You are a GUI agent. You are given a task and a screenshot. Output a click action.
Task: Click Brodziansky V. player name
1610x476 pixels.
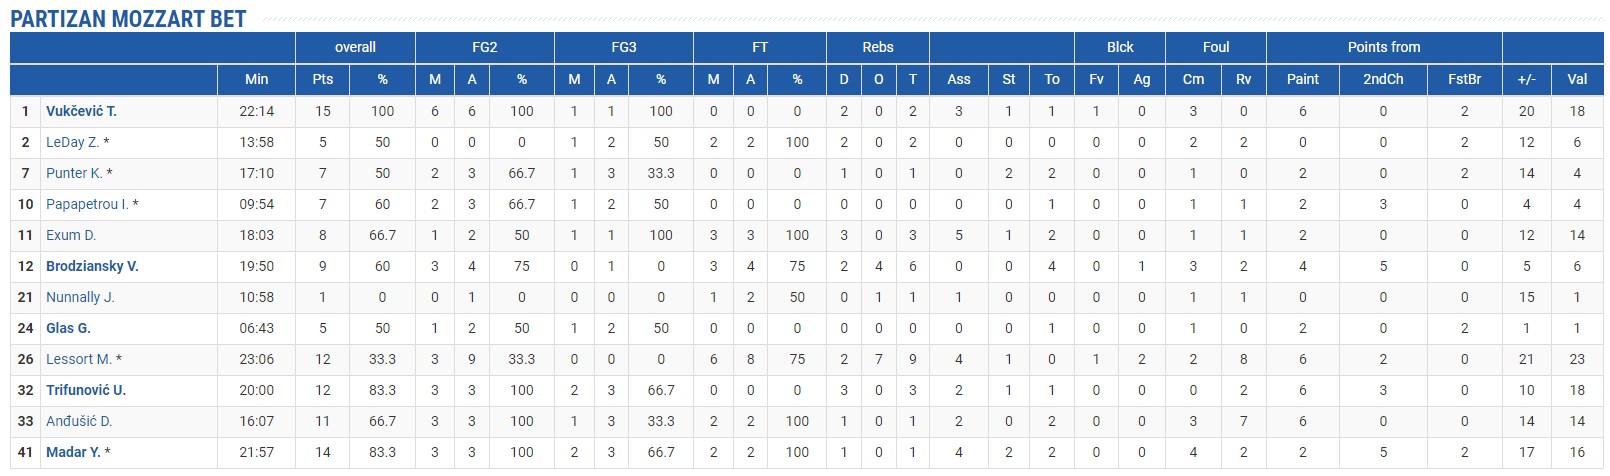click(x=92, y=266)
